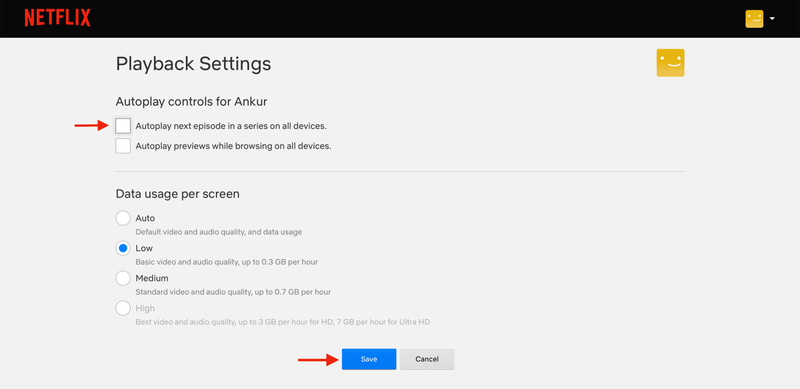Click 'Autoplay previews while browsing' label
This screenshot has width=800, height=389.
233,146
